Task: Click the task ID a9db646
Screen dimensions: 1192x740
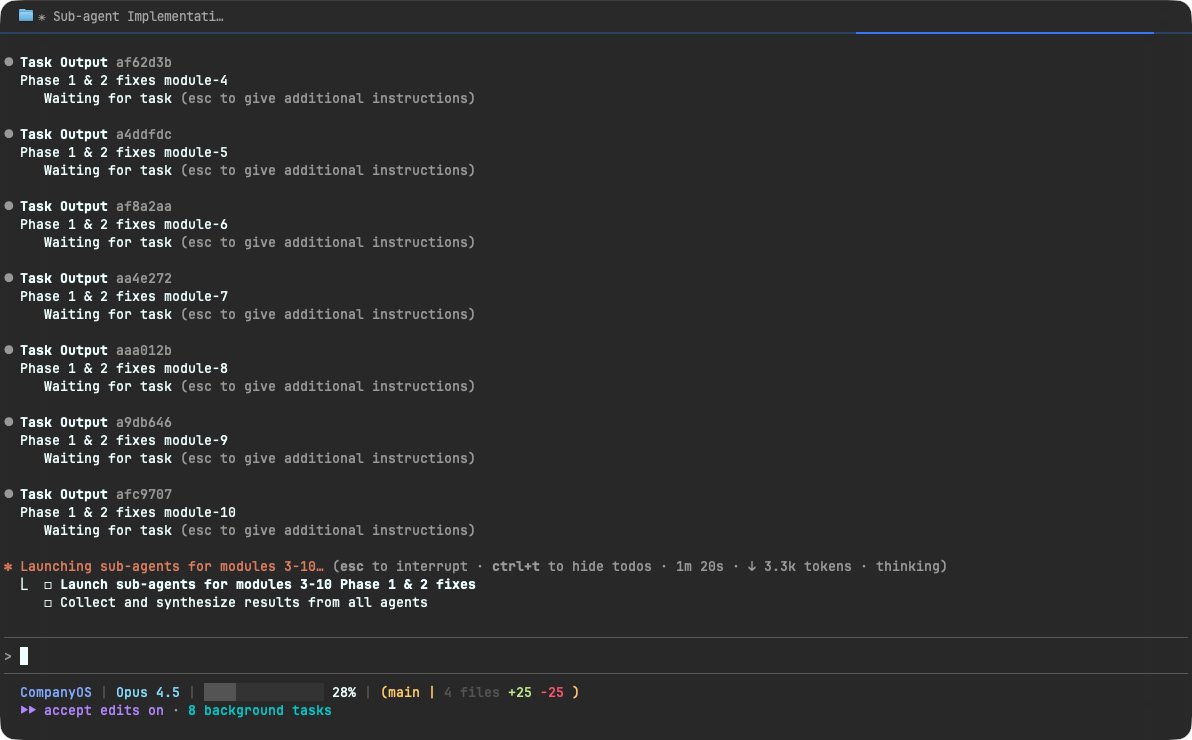Action: point(144,422)
